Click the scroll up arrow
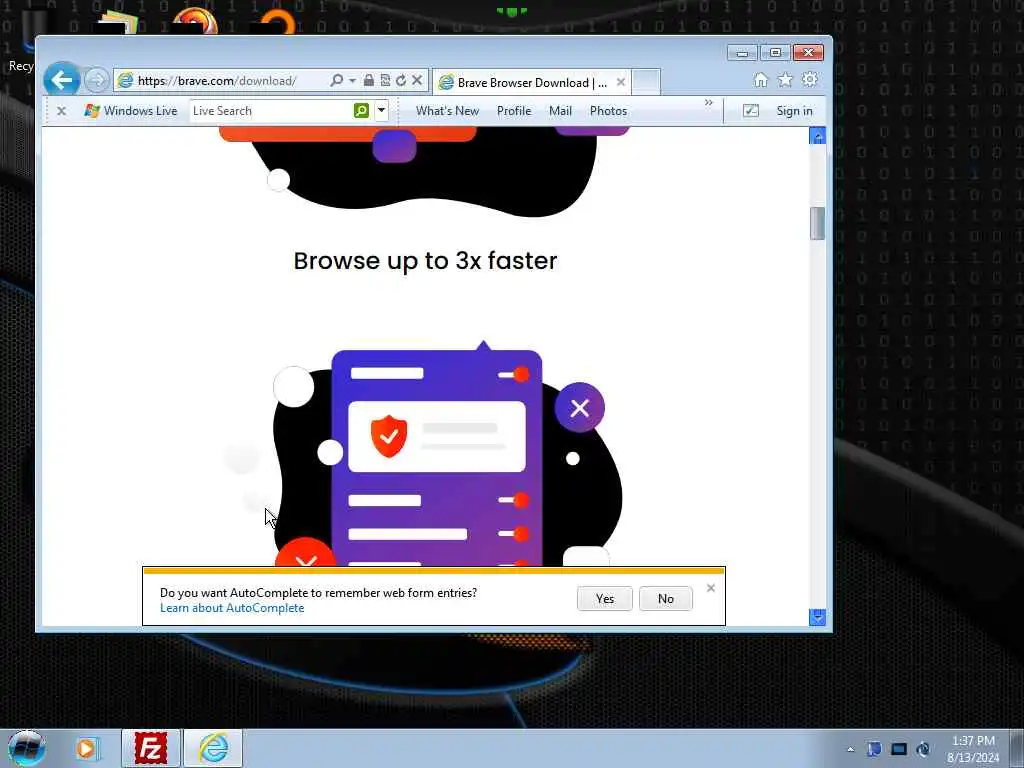Image resolution: width=1024 pixels, height=768 pixels. click(817, 136)
